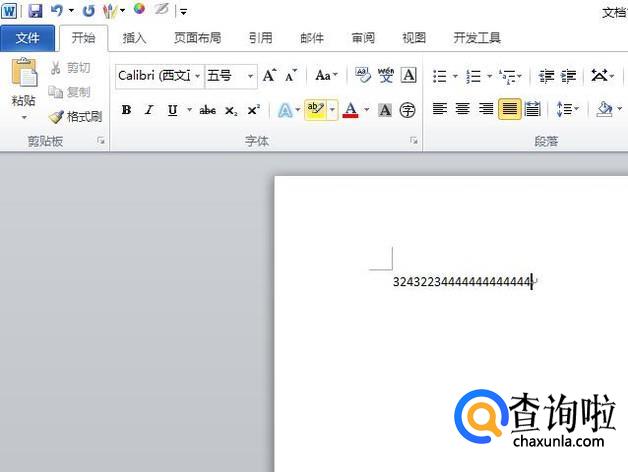Open Customize Quick Access Toolbar arrow

pos(183,12)
